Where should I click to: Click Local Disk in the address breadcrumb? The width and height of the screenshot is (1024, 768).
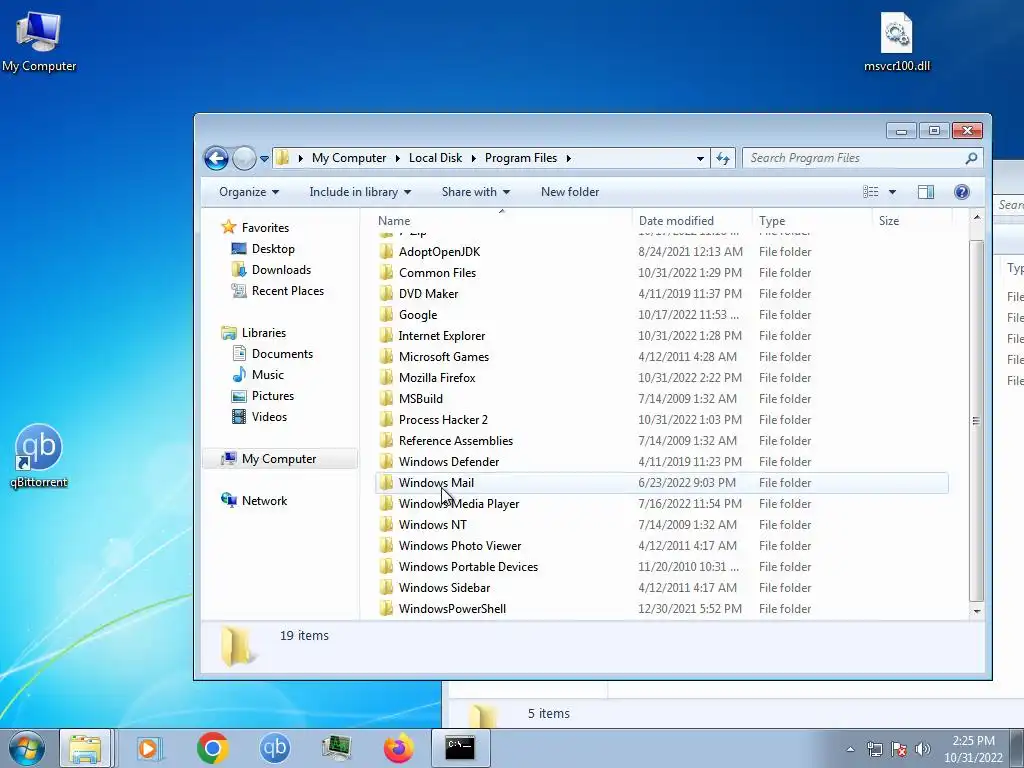(x=435, y=158)
